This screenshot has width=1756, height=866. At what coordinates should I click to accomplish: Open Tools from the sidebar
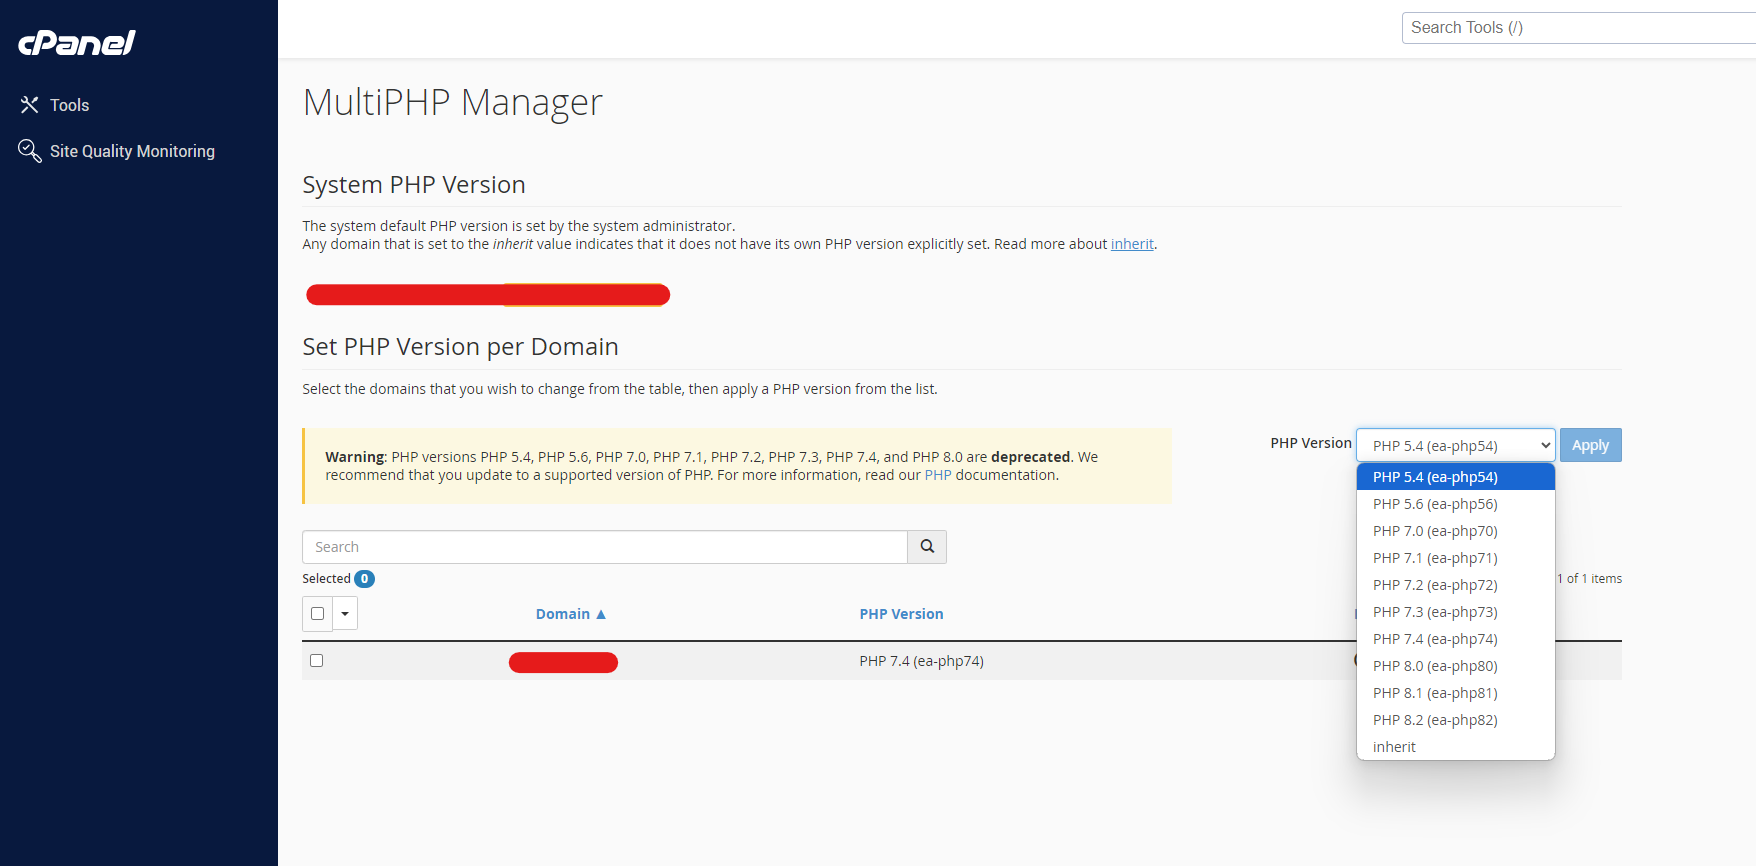[x=69, y=105]
